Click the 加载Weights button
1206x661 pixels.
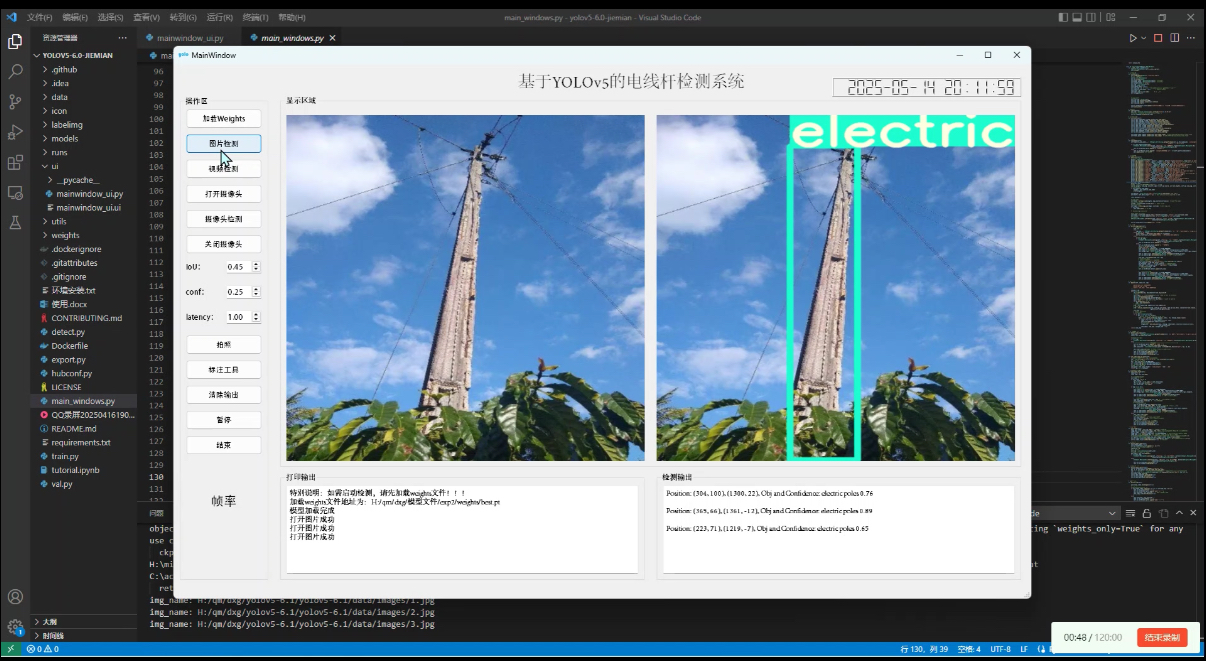pos(224,118)
